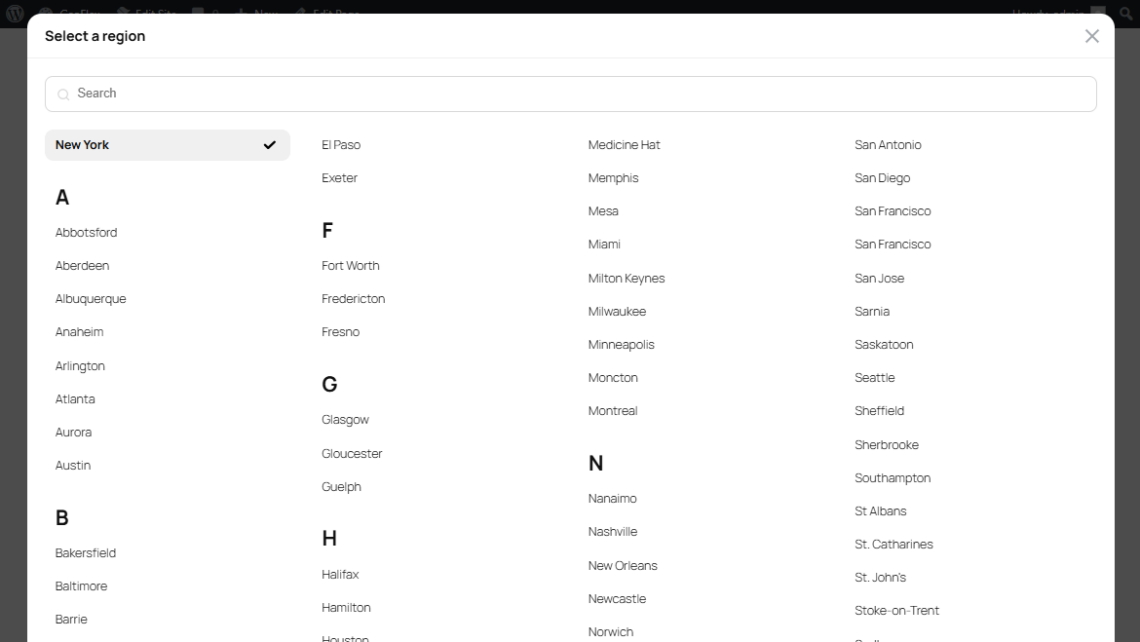Click the checkmark next to New York
This screenshot has height=642, width=1140.
[269, 145]
